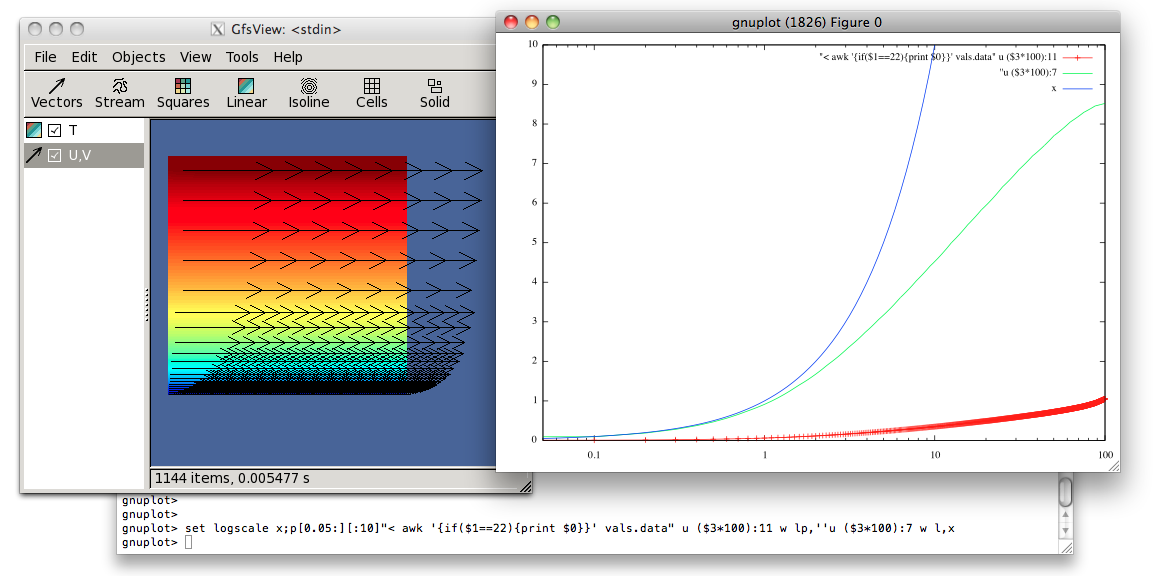Click the X11 icon in GfsView title bar
Viewport: 1160px width, 576px height.
pyautogui.click(x=218, y=30)
